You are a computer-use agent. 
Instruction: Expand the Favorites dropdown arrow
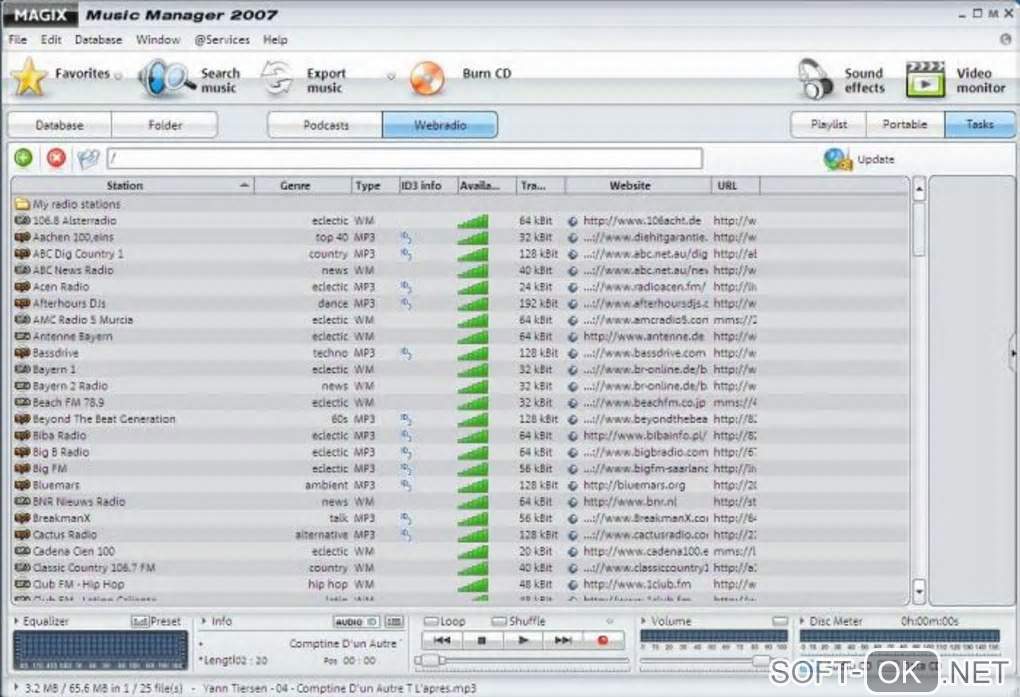point(118,76)
